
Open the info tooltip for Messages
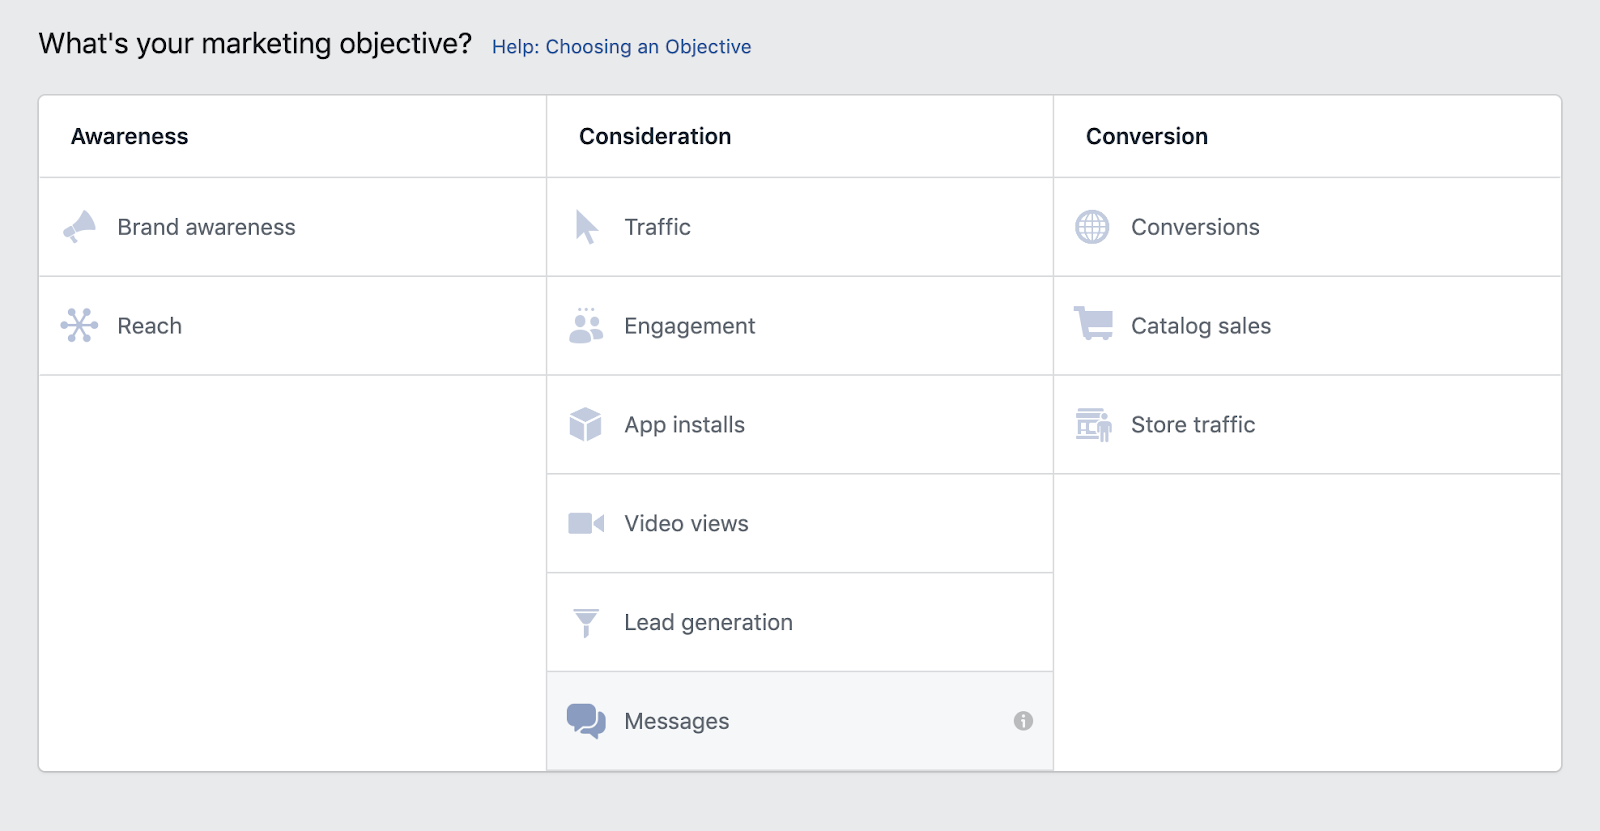[x=1023, y=721]
